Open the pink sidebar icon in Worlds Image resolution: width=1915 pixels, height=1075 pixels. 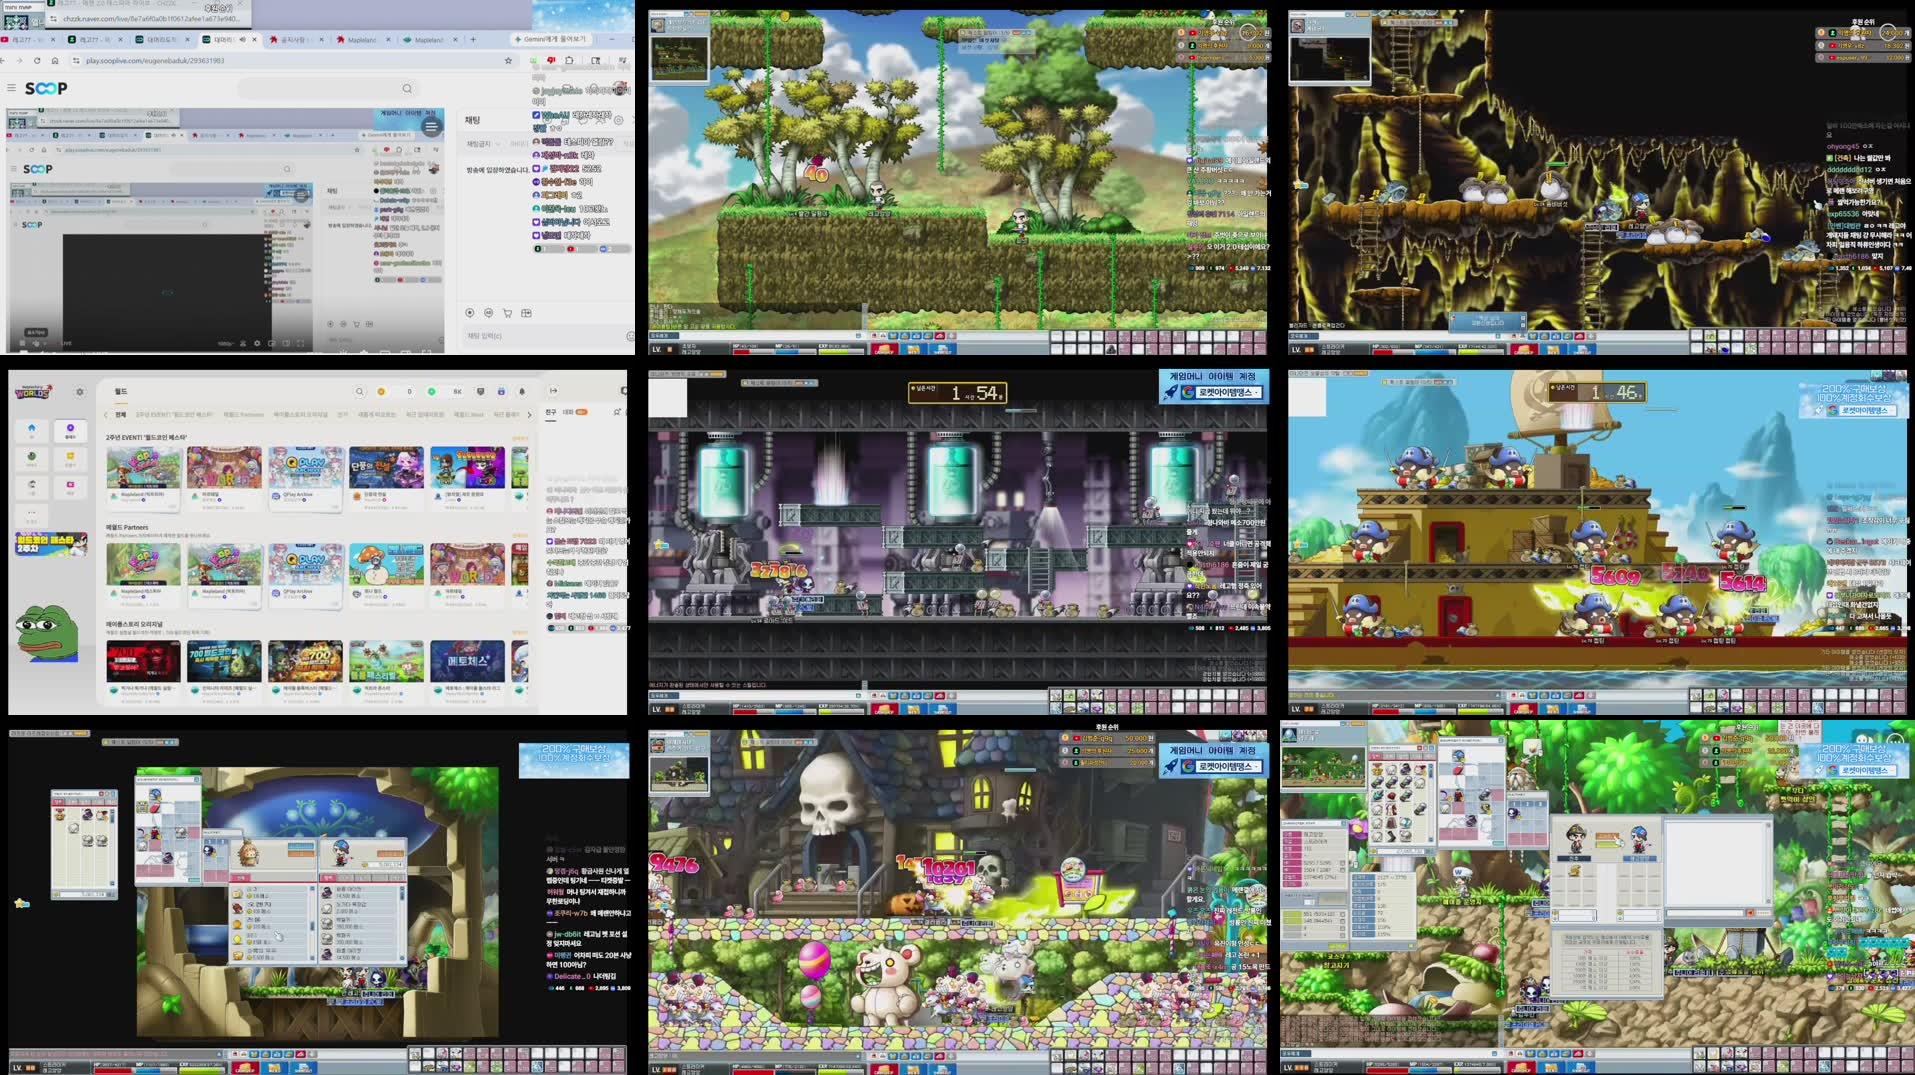click(x=70, y=487)
